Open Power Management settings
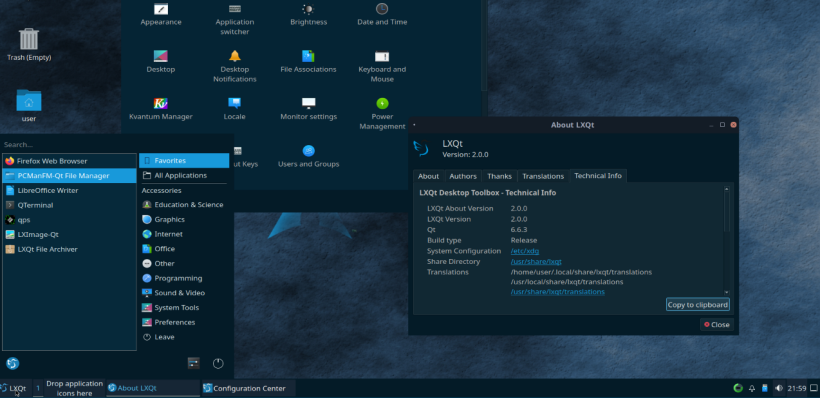The width and height of the screenshot is (820, 398). 382,113
